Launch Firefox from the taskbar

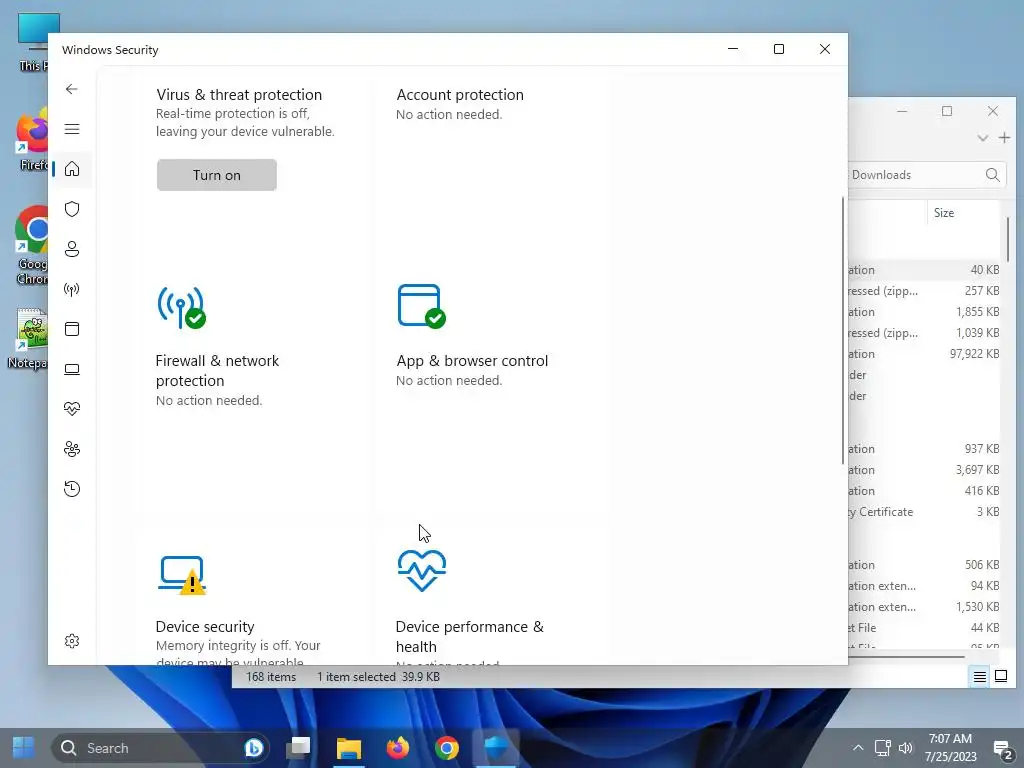point(398,748)
